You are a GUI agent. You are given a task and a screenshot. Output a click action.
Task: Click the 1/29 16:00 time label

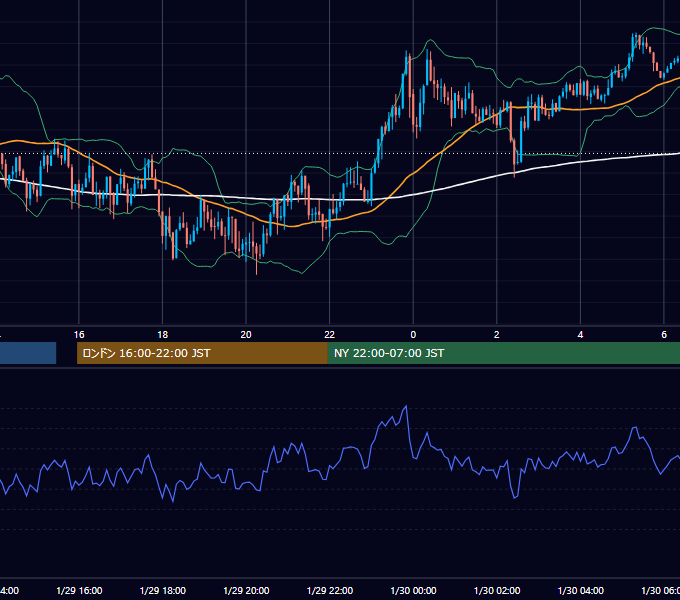79,590
